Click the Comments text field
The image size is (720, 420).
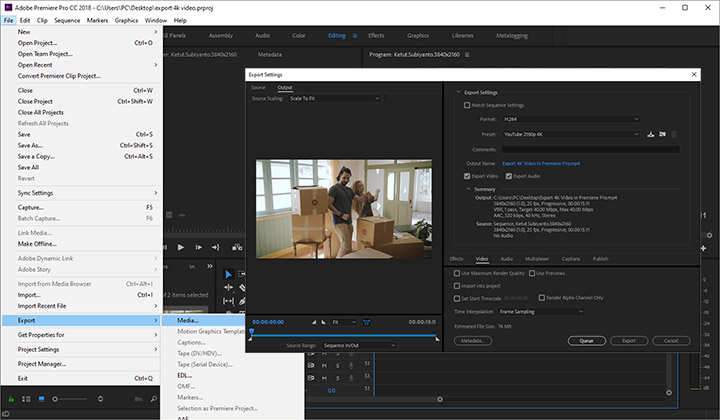tap(590, 149)
